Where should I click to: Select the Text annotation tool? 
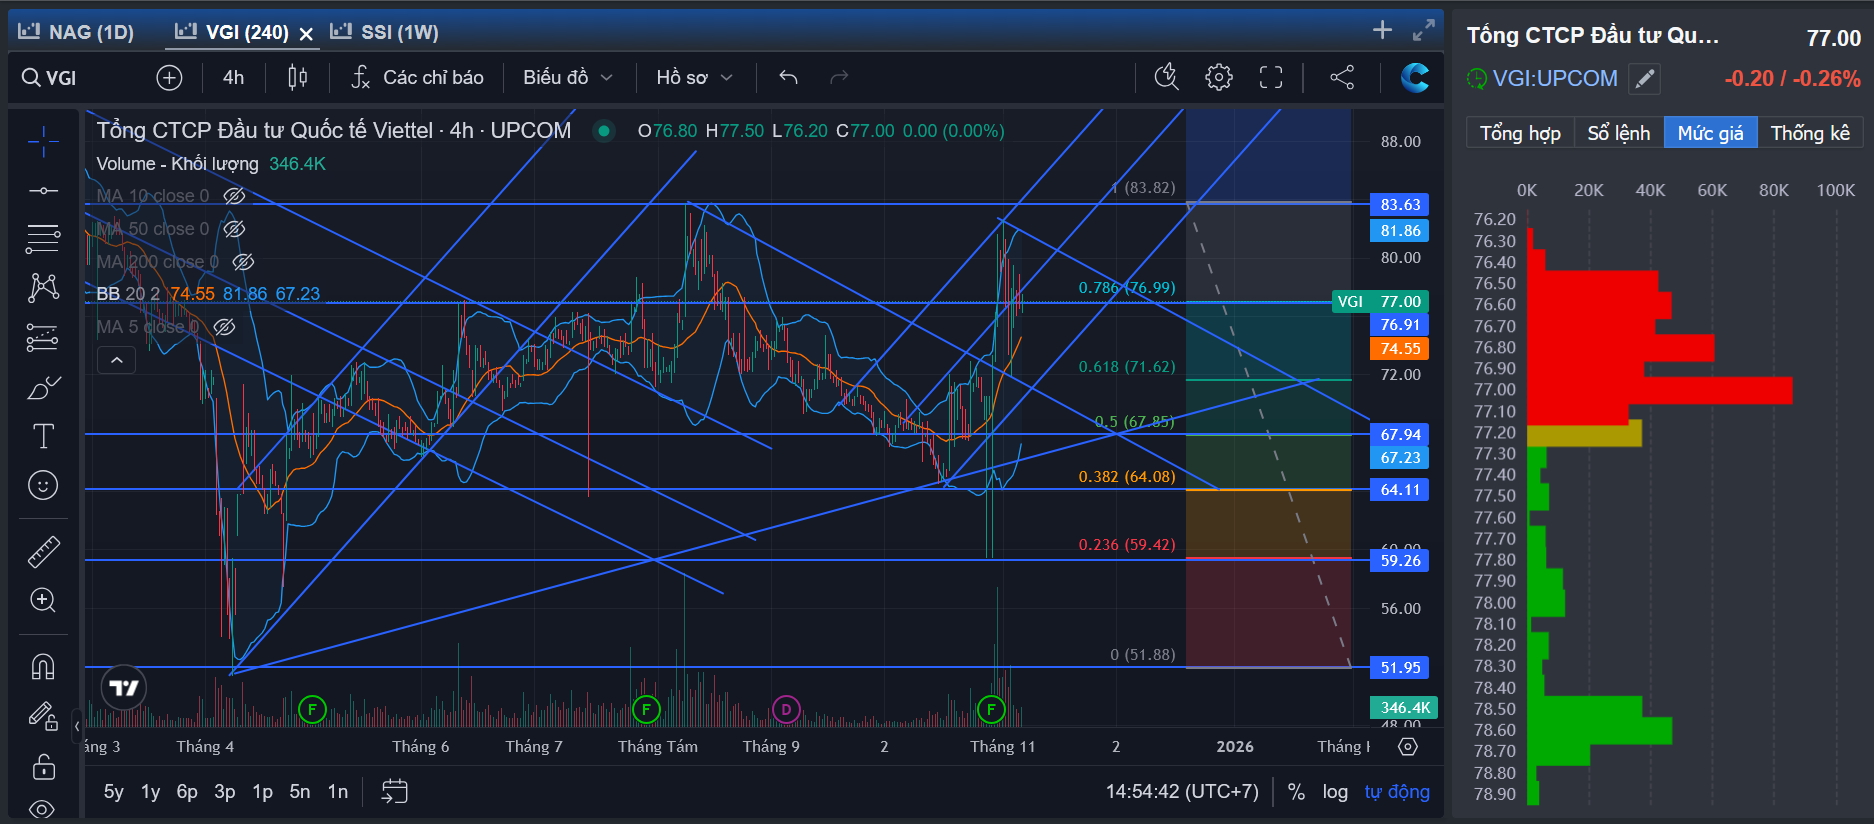coord(43,436)
